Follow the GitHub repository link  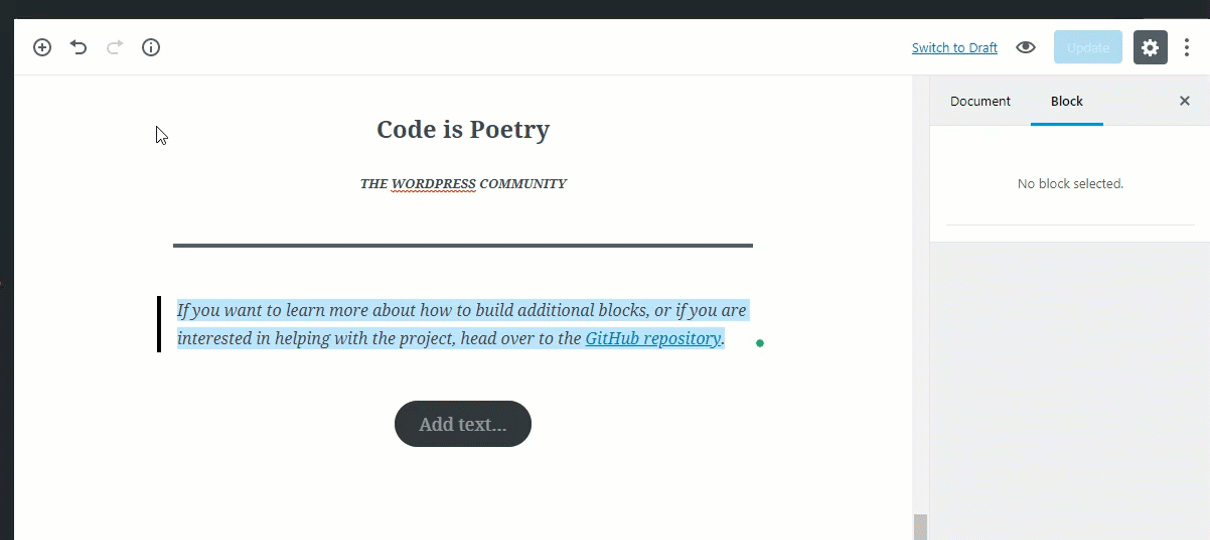pyautogui.click(x=652, y=338)
